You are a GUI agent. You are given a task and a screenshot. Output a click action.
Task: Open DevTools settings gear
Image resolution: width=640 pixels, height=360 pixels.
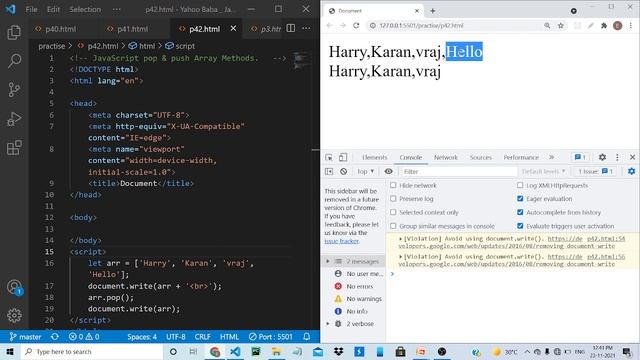pos(602,157)
